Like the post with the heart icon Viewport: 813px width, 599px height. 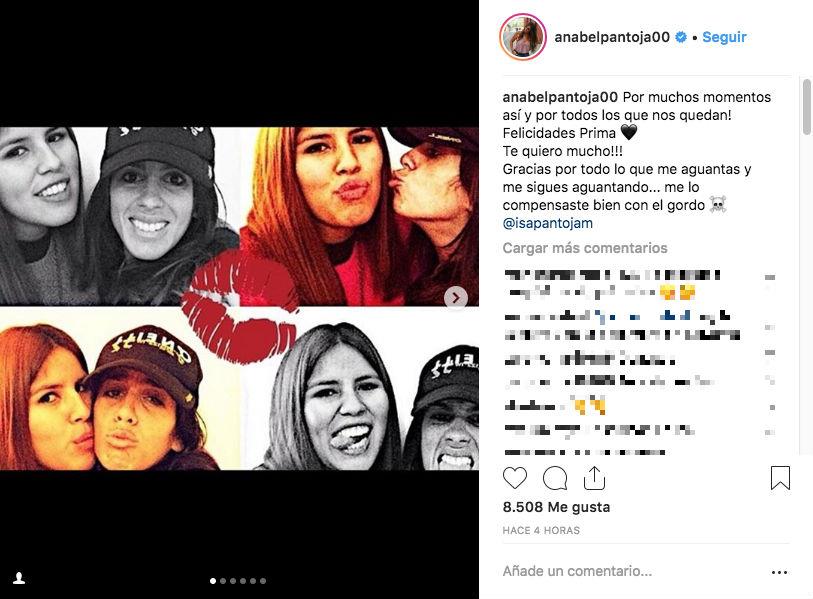tap(514, 478)
